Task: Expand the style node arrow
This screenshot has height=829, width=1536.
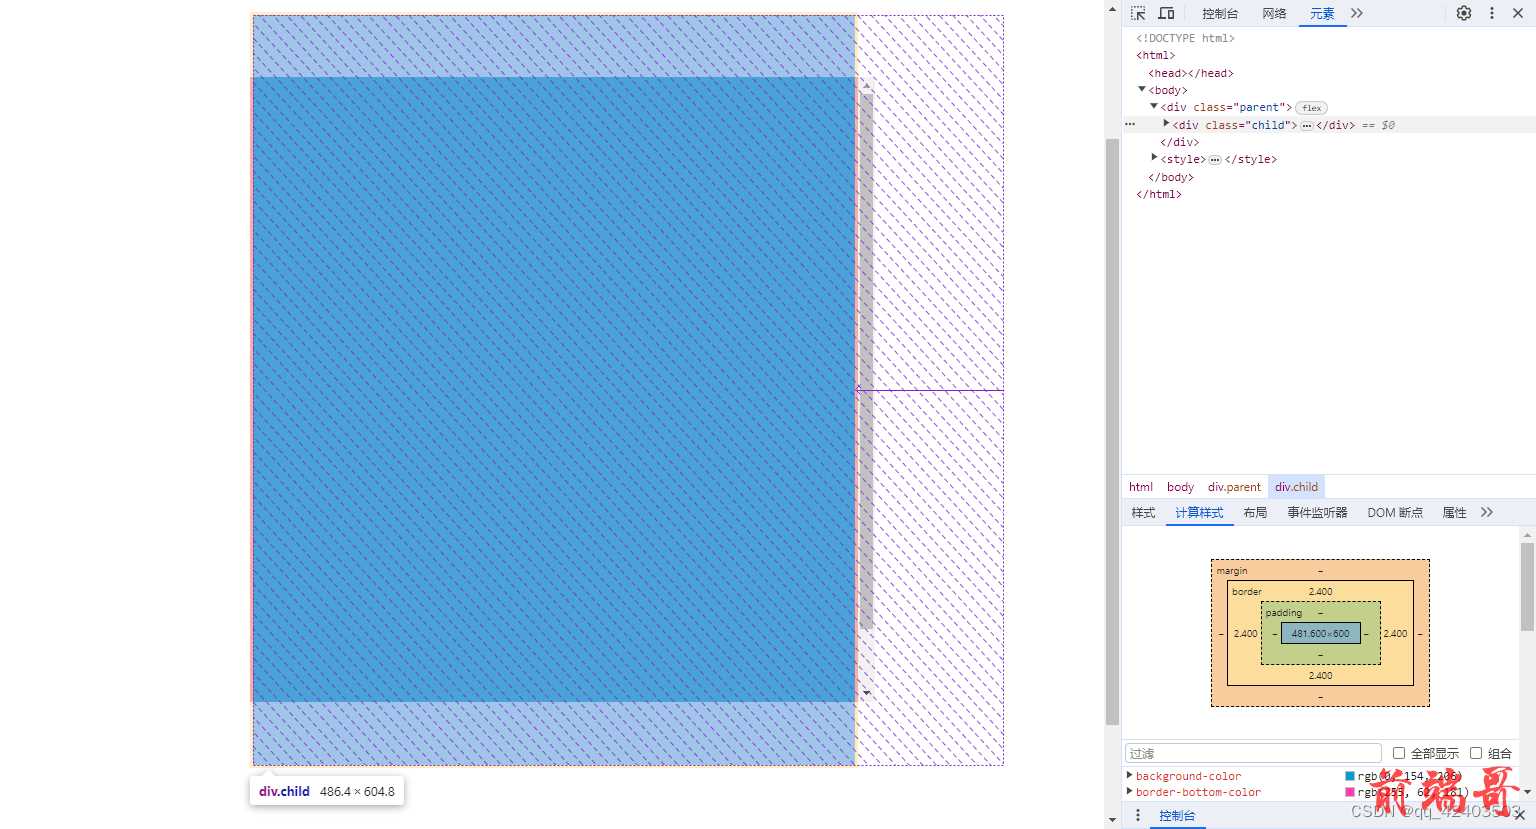Action: point(1154,158)
